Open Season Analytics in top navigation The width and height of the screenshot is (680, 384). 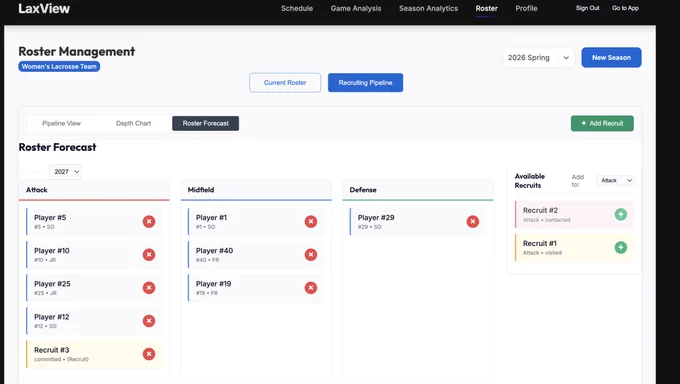[x=428, y=8]
